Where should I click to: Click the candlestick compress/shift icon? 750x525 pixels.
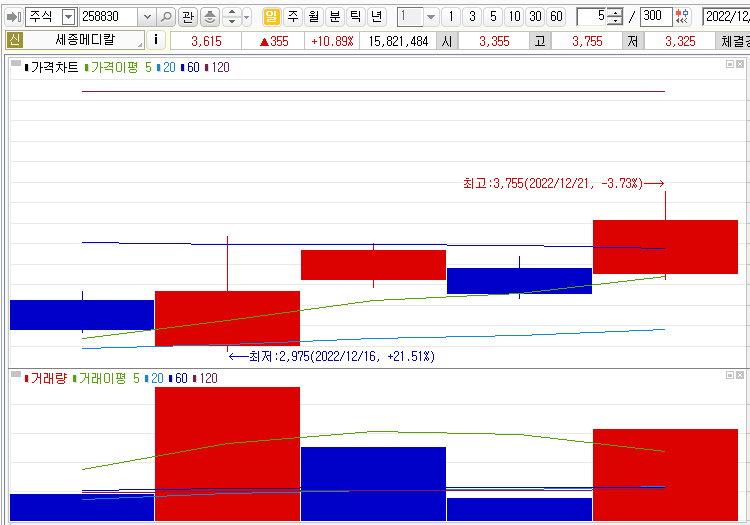click(682, 17)
